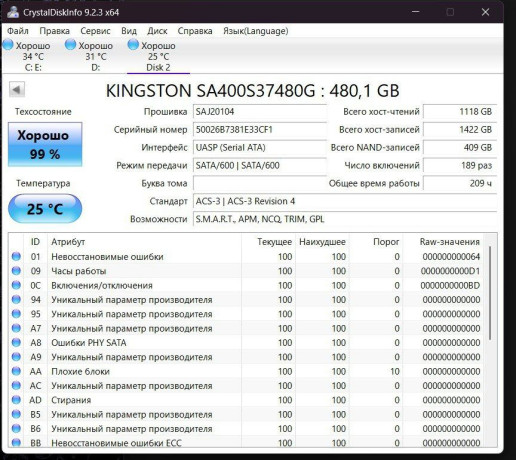516x460 pixels.
Task: Select the Включения/отключения row
Action: pos(246,285)
